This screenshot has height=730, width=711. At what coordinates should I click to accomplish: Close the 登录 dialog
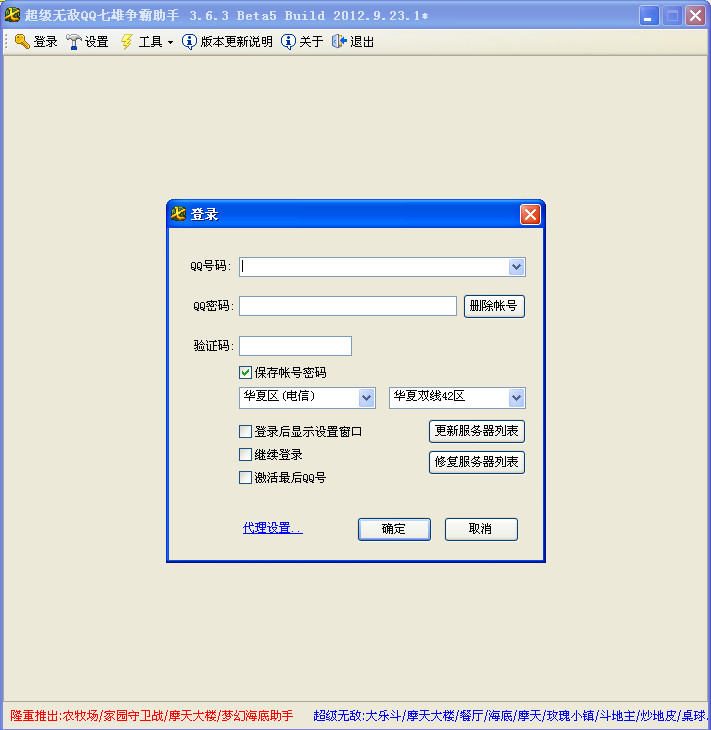tap(530, 214)
